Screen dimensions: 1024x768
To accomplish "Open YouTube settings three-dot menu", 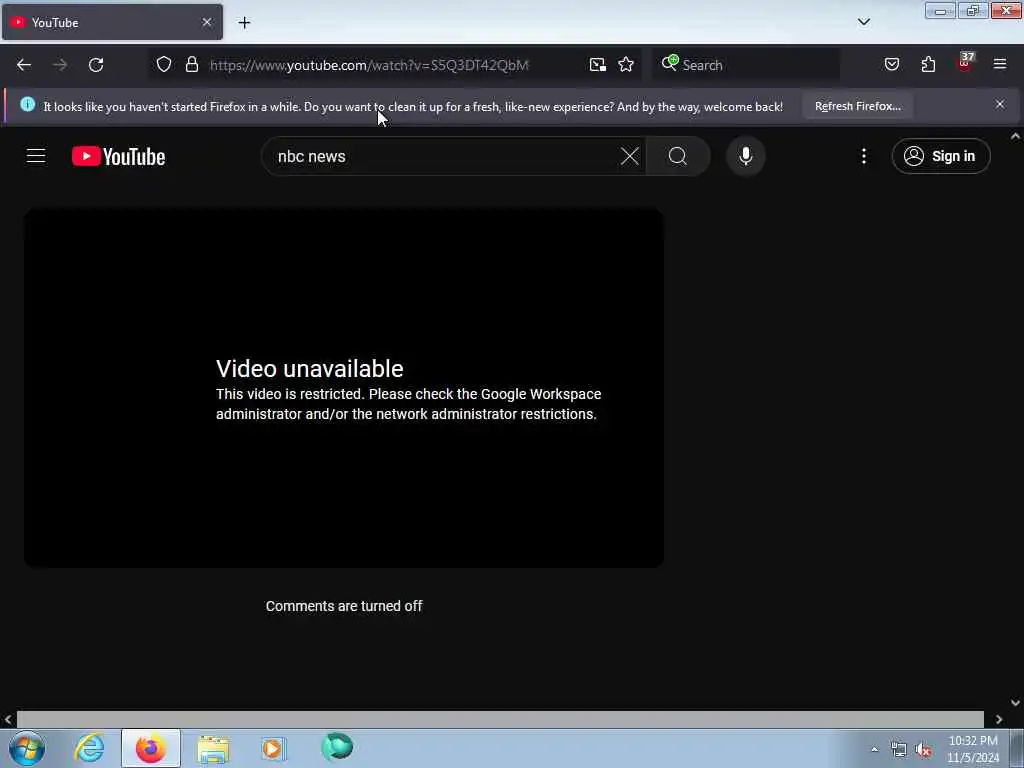I will click(x=863, y=156).
